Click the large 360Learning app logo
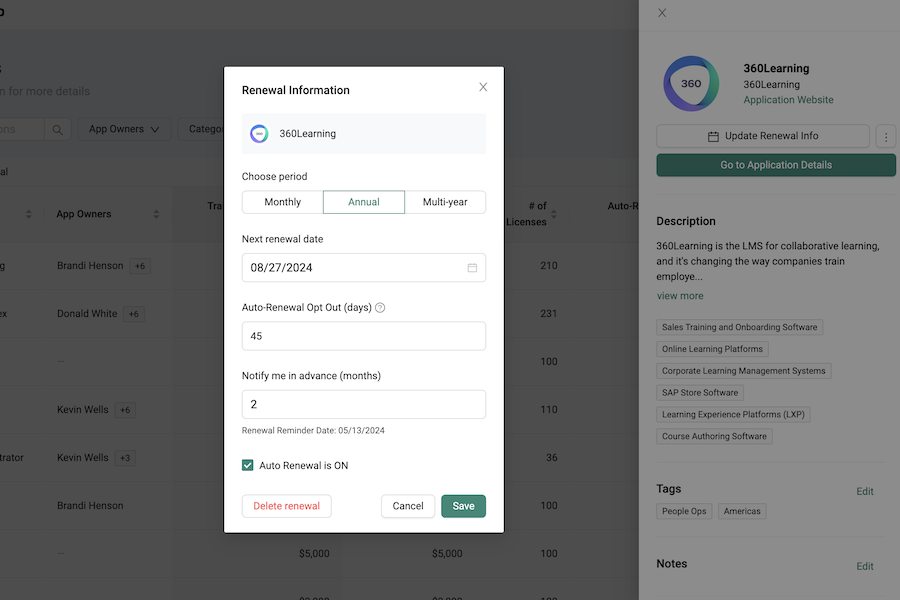 point(691,84)
